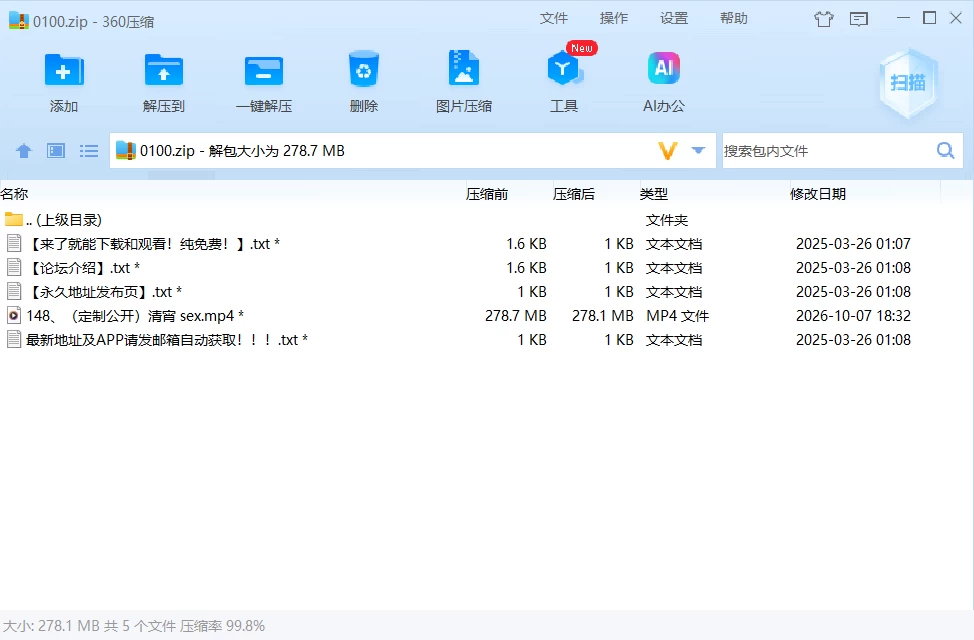Switch to list view icon
The image size is (974, 640).
pos(89,150)
